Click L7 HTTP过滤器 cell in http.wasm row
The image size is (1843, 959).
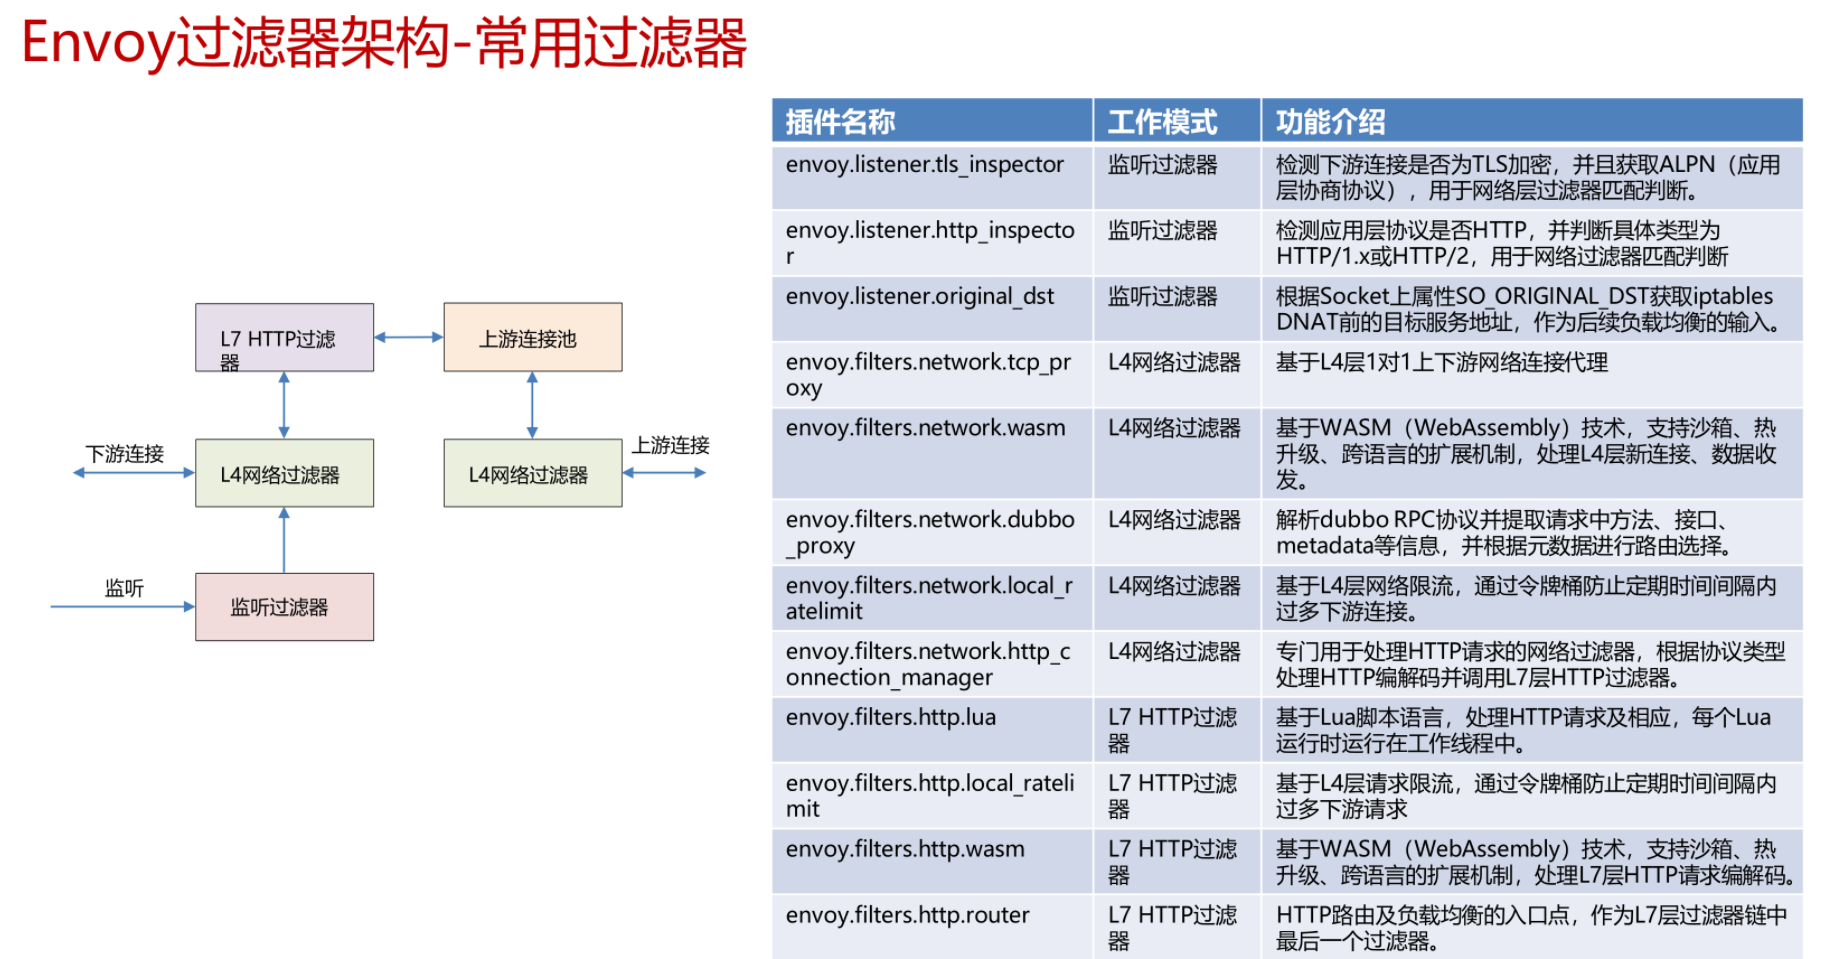(1177, 863)
